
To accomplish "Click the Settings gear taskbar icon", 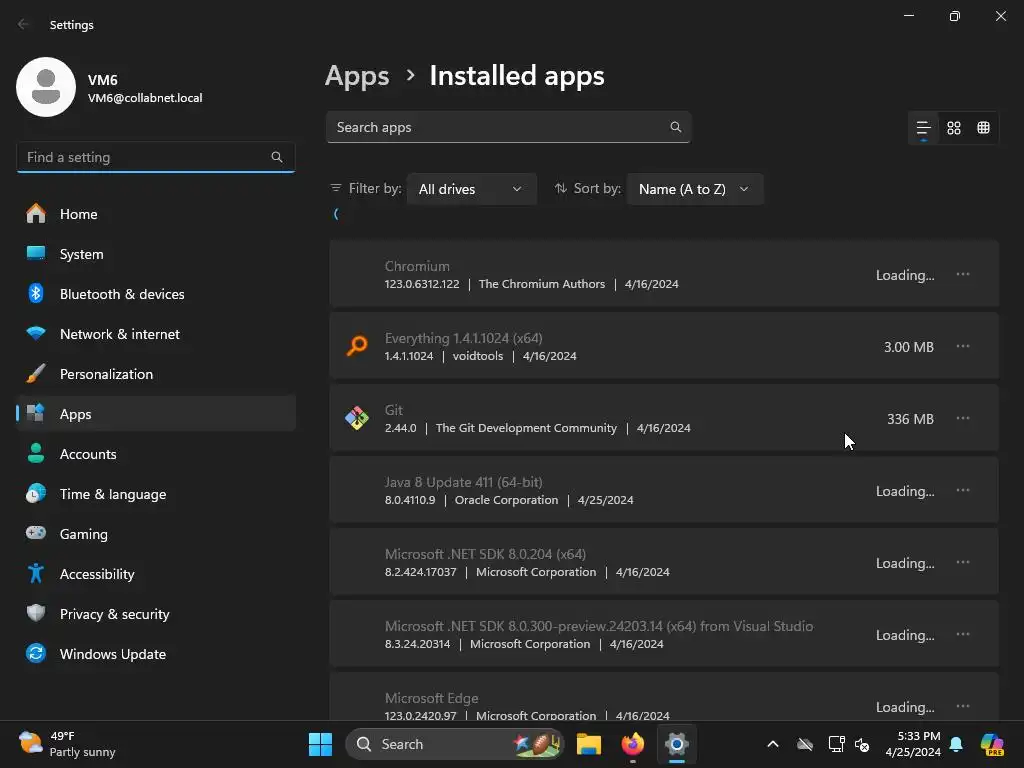I will [677, 744].
